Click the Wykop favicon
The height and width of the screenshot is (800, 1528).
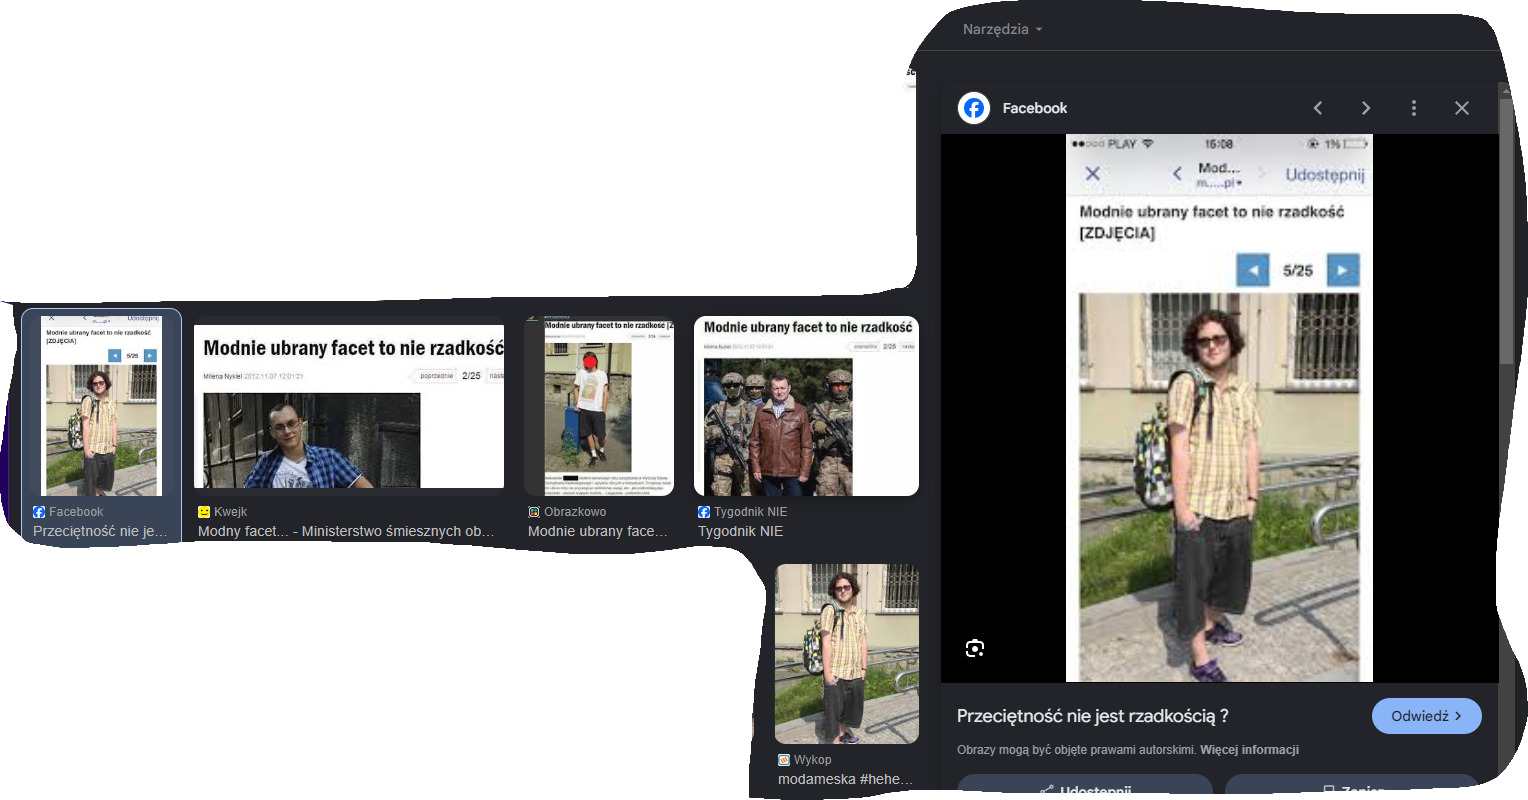point(784,760)
